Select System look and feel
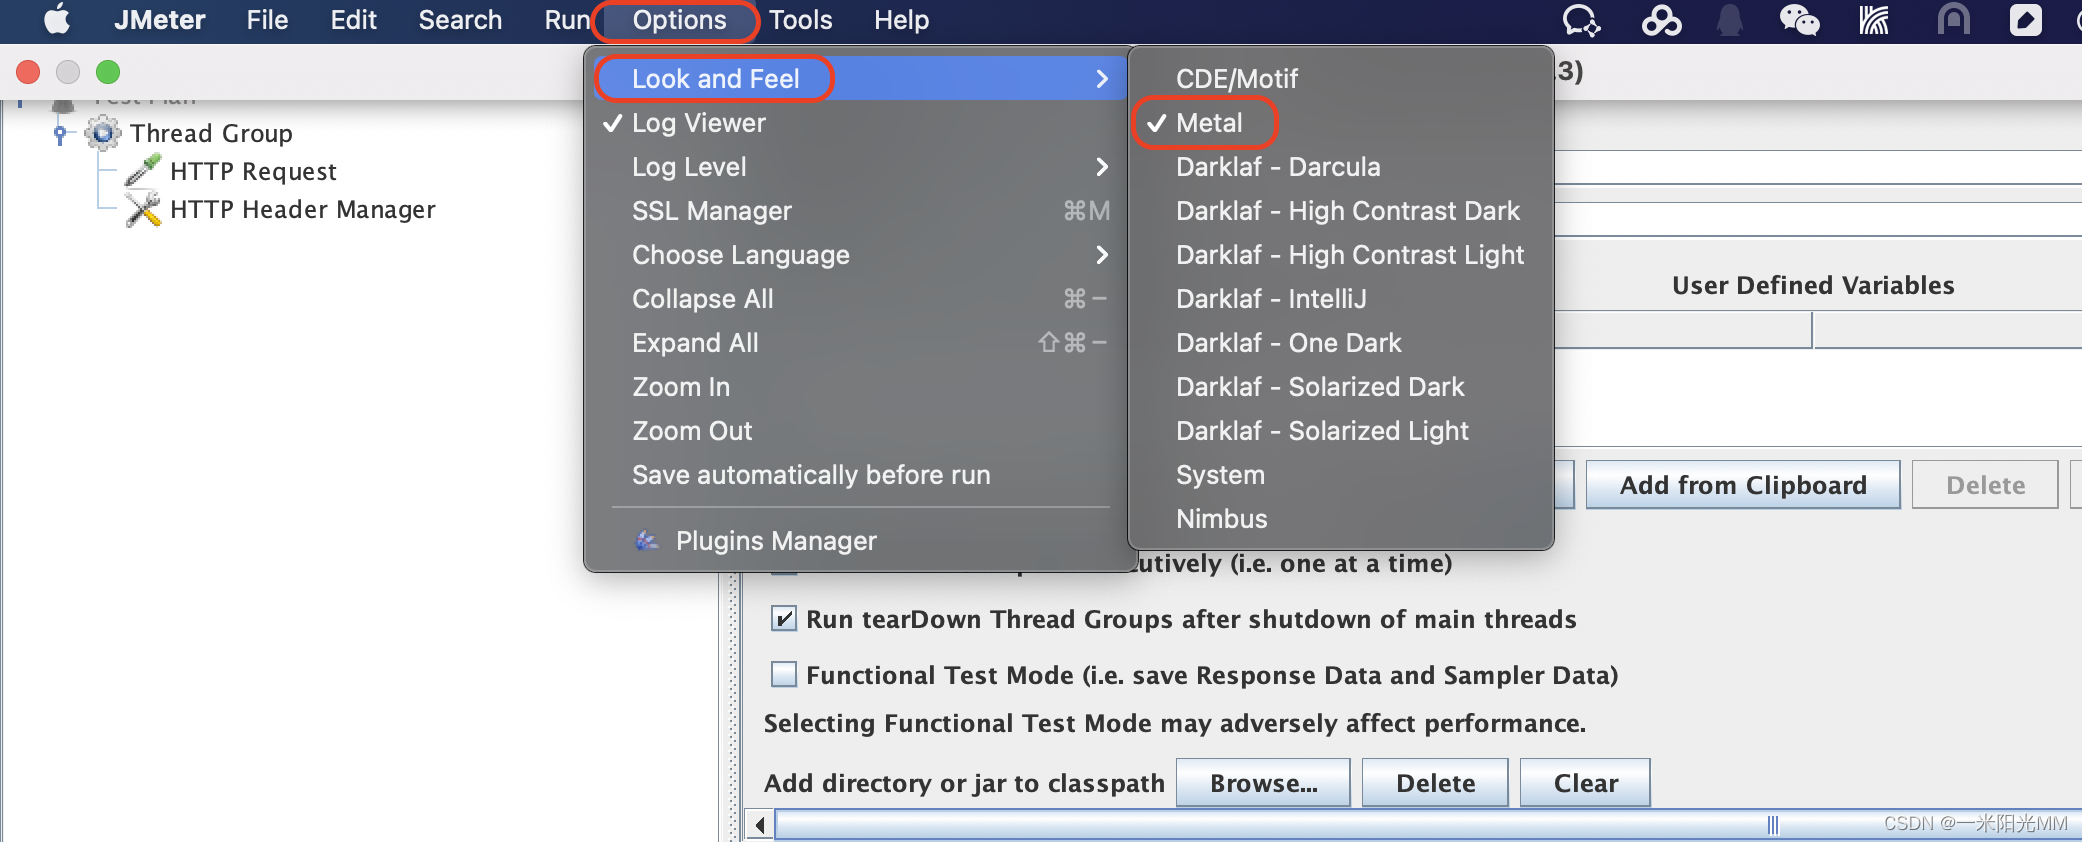This screenshot has height=842, width=2082. pos(1341,475)
